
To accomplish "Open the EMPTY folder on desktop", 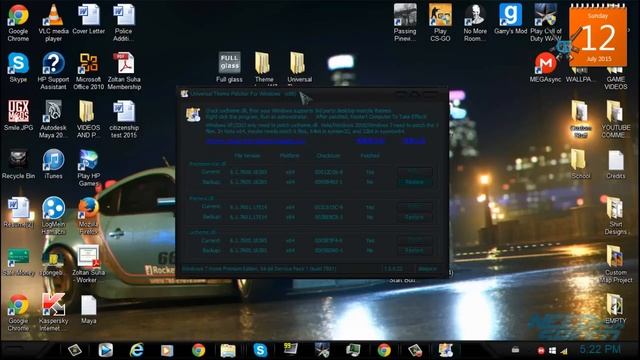I will [616, 309].
